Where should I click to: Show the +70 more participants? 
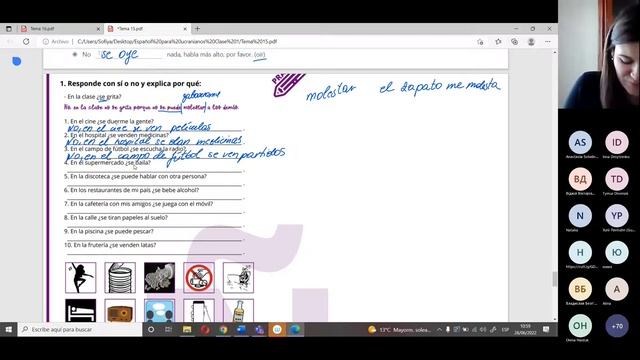click(617, 326)
